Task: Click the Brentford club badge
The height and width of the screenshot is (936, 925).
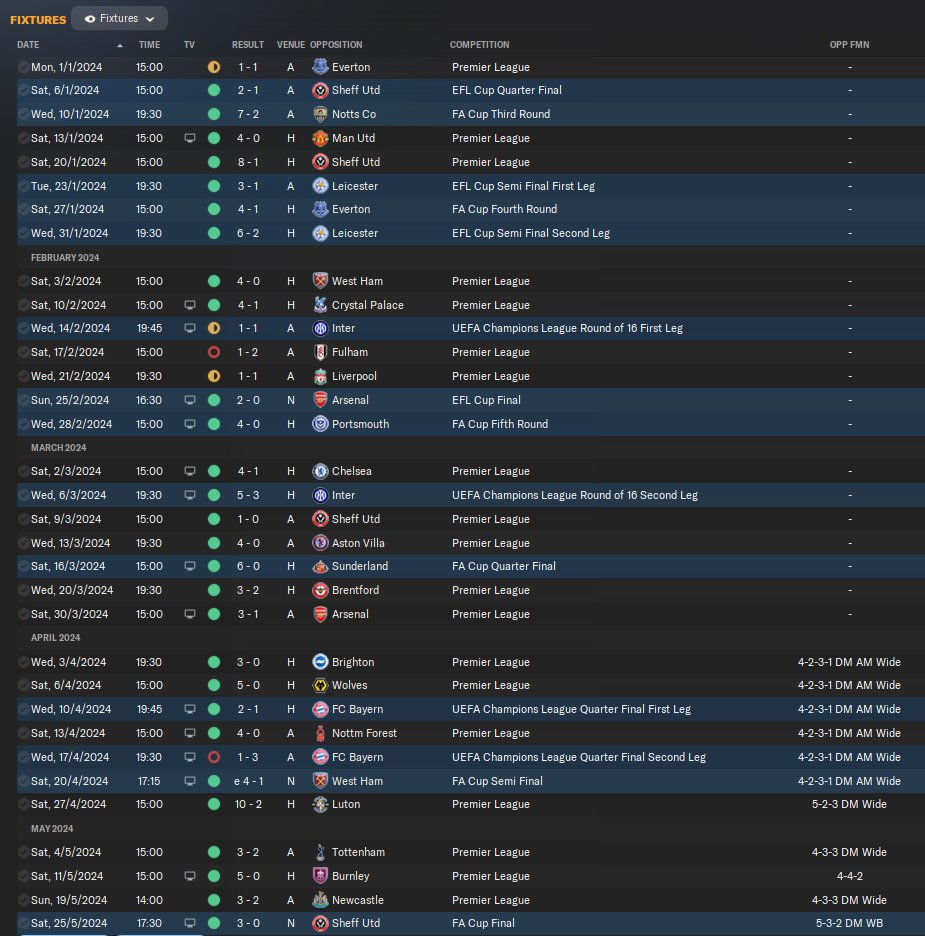Action: tap(320, 590)
